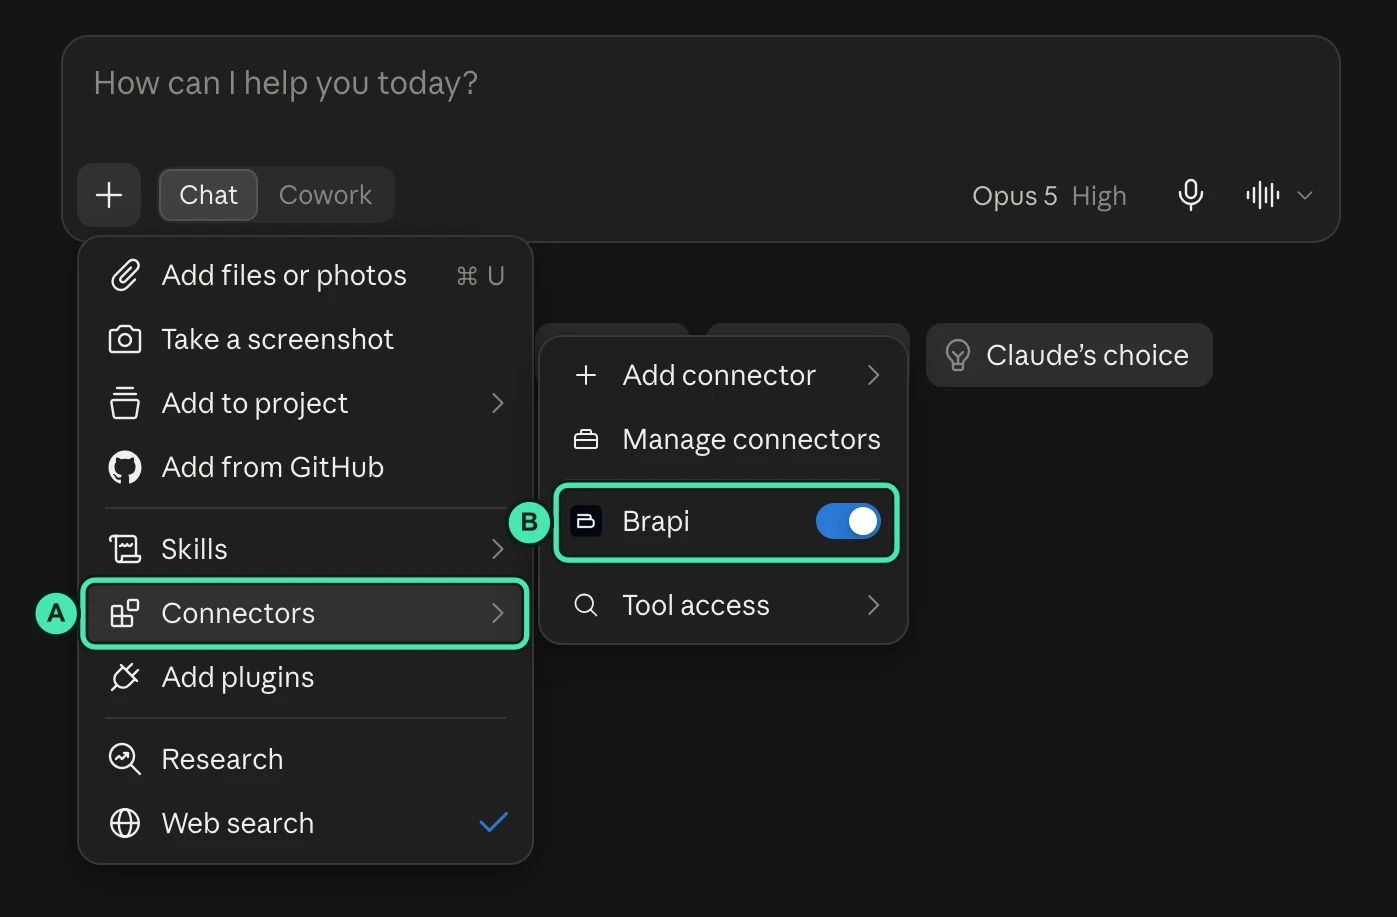Click the voice mode waveform icon

[x=1262, y=195]
